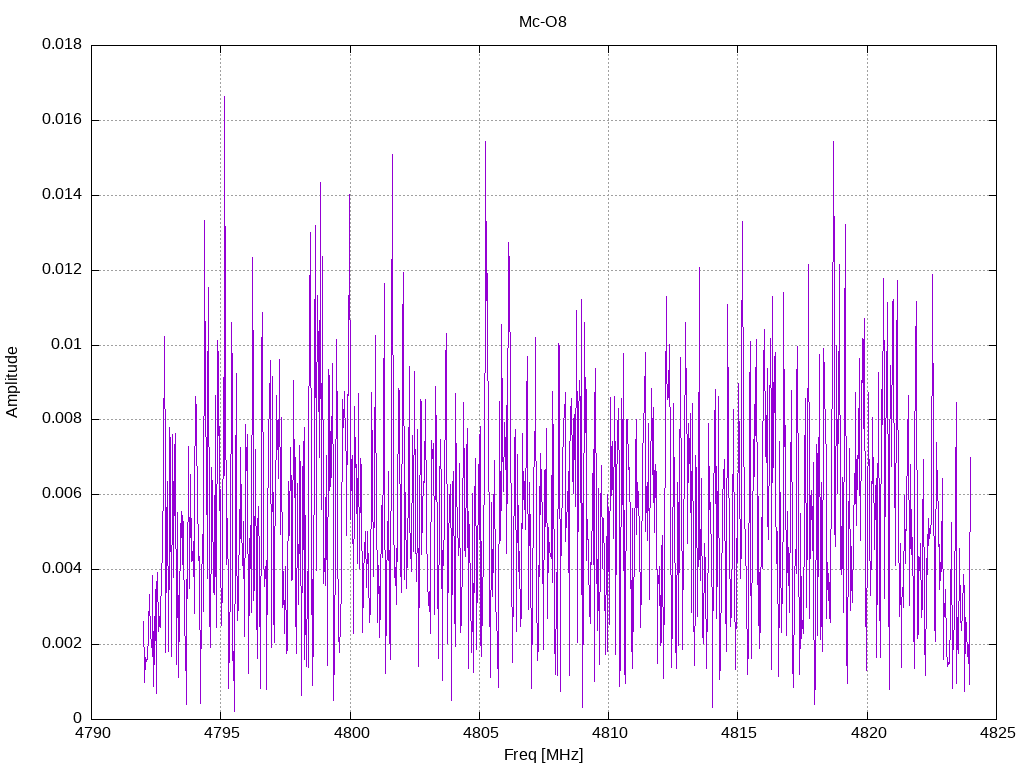Click the x-axis tick label 4805
The image size is (1024, 768).
pyautogui.click(x=480, y=733)
